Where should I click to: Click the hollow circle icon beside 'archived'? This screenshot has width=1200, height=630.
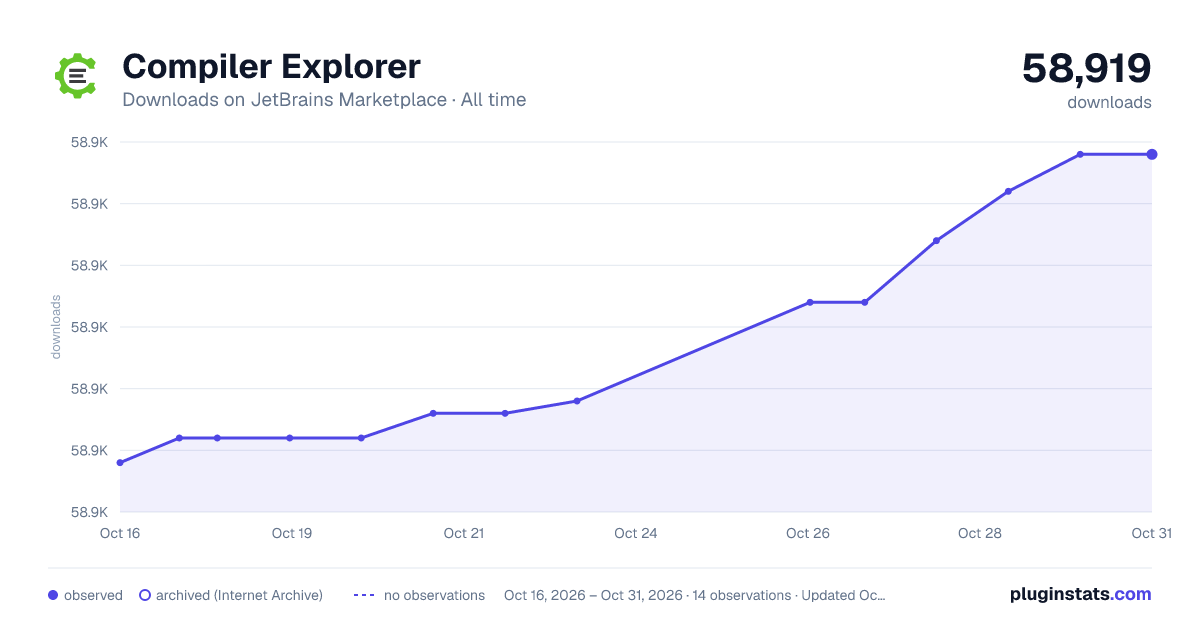(145, 595)
